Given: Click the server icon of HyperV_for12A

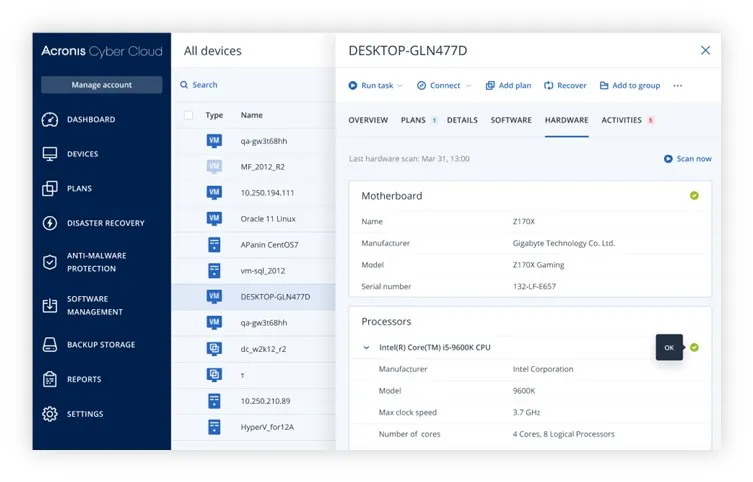Looking at the screenshot, I should pyautogui.click(x=214, y=427).
